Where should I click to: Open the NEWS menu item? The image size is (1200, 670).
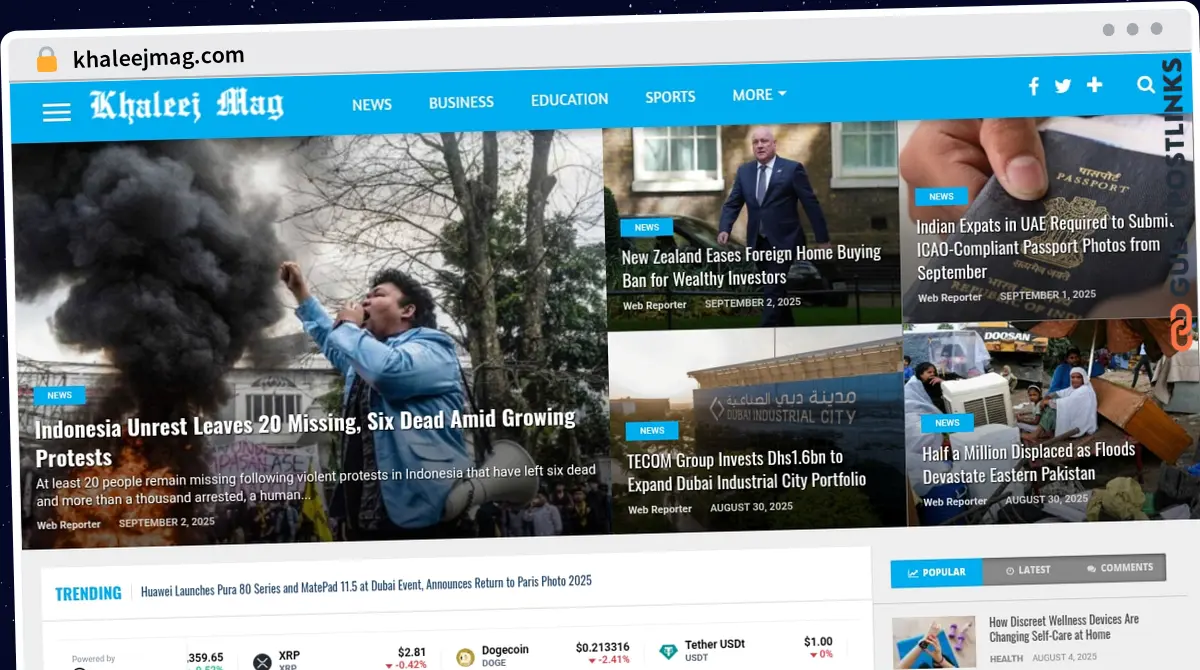[372, 104]
